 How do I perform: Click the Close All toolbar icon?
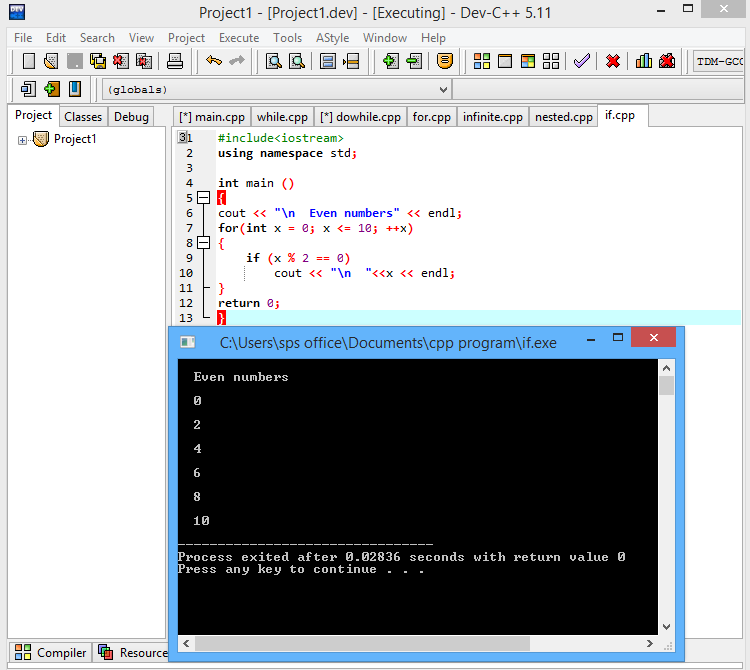pyautogui.click(x=144, y=61)
